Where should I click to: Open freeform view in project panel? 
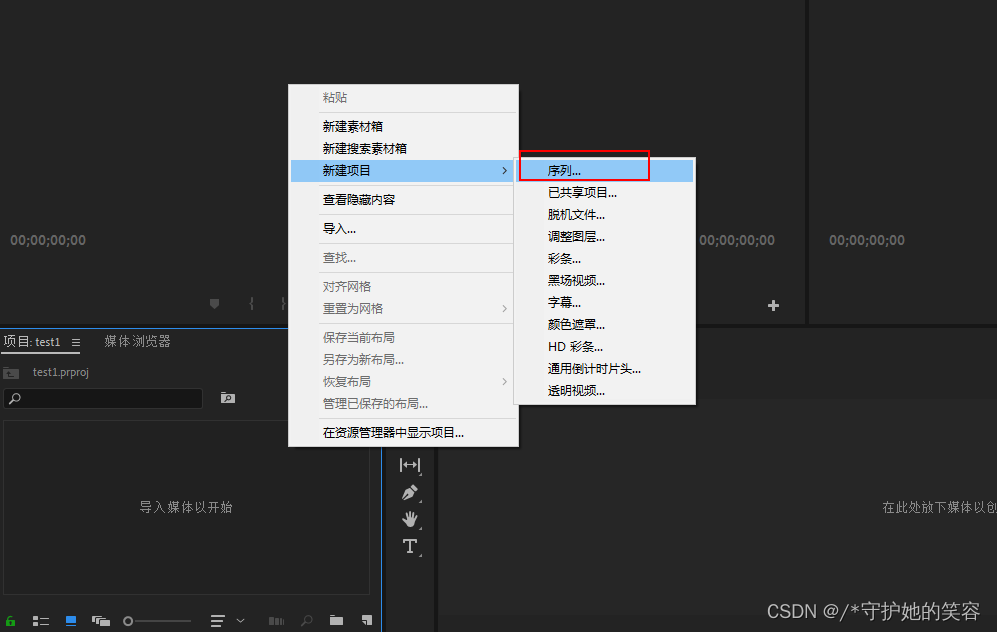tap(101, 621)
